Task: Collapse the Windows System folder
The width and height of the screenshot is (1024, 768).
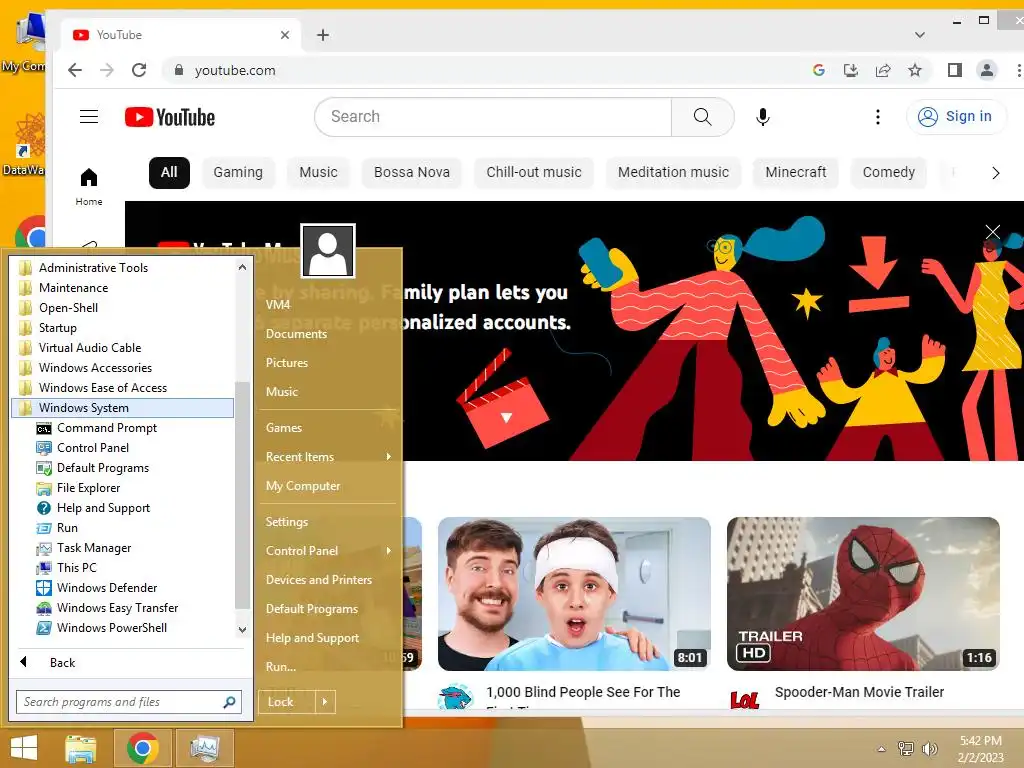Action: [x=122, y=408]
